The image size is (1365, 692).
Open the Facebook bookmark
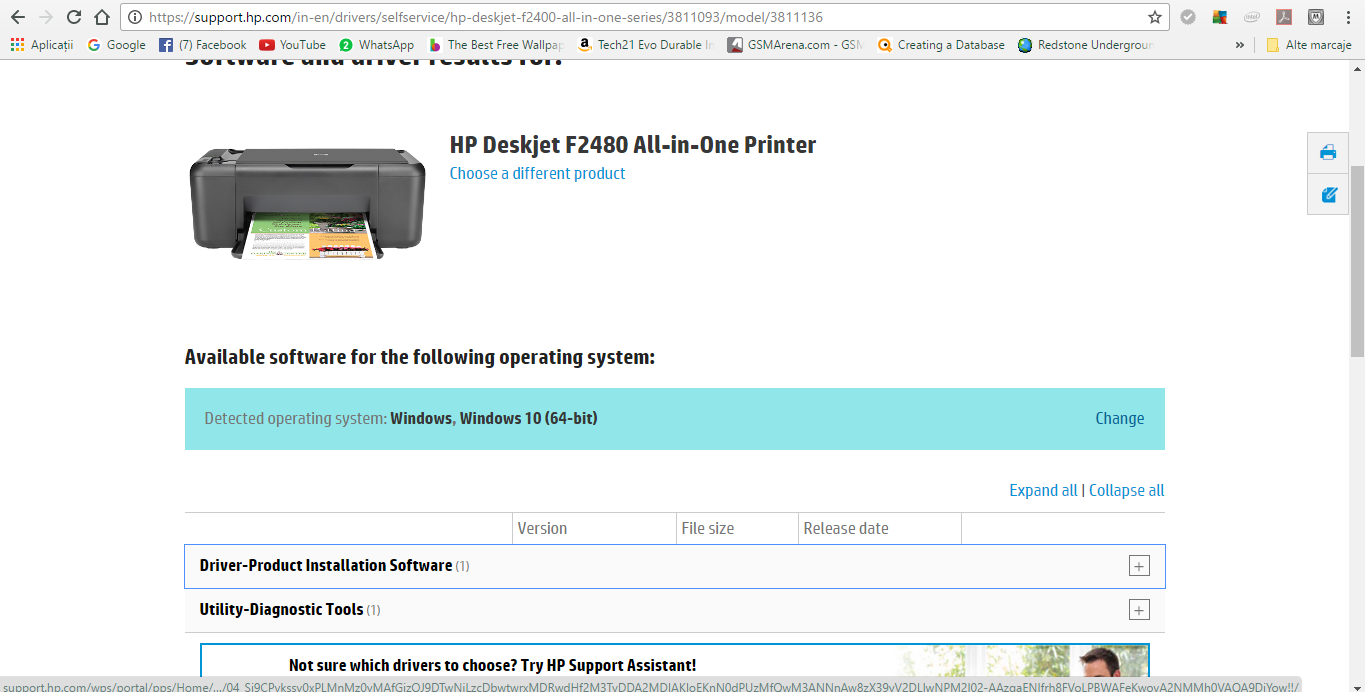(203, 45)
